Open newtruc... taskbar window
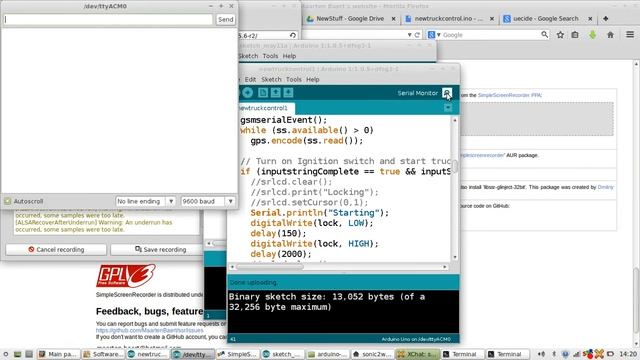This screenshot has width=640, height=360. pyautogui.click(x=148, y=354)
